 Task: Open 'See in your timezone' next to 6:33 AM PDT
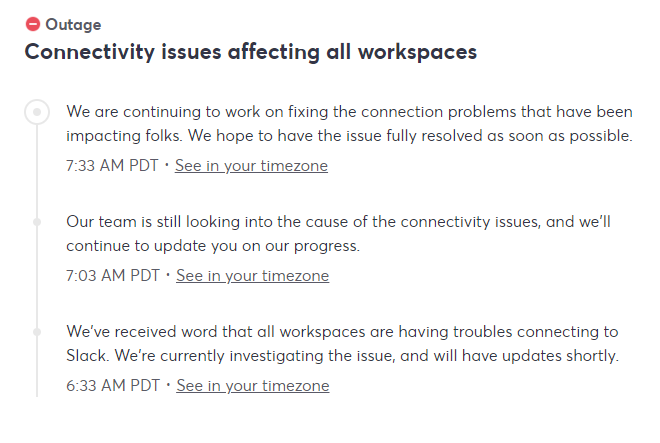click(x=252, y=386)
